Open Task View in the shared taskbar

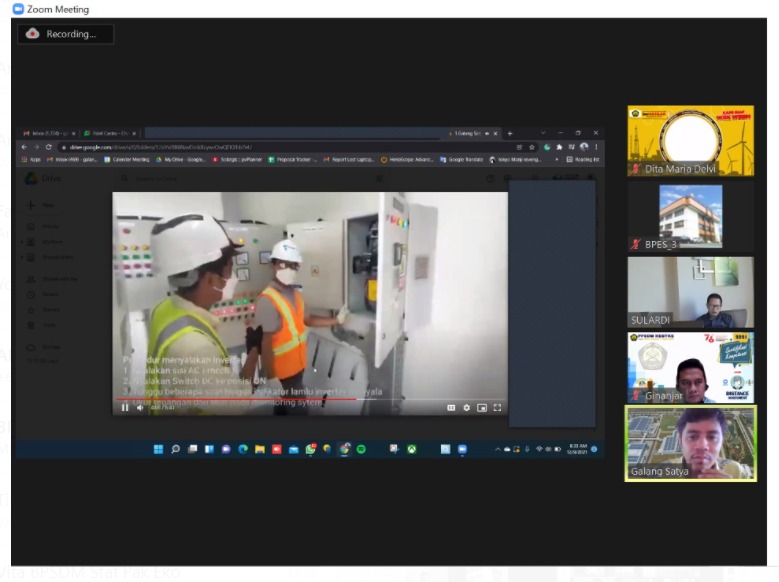tap(192, 449)
